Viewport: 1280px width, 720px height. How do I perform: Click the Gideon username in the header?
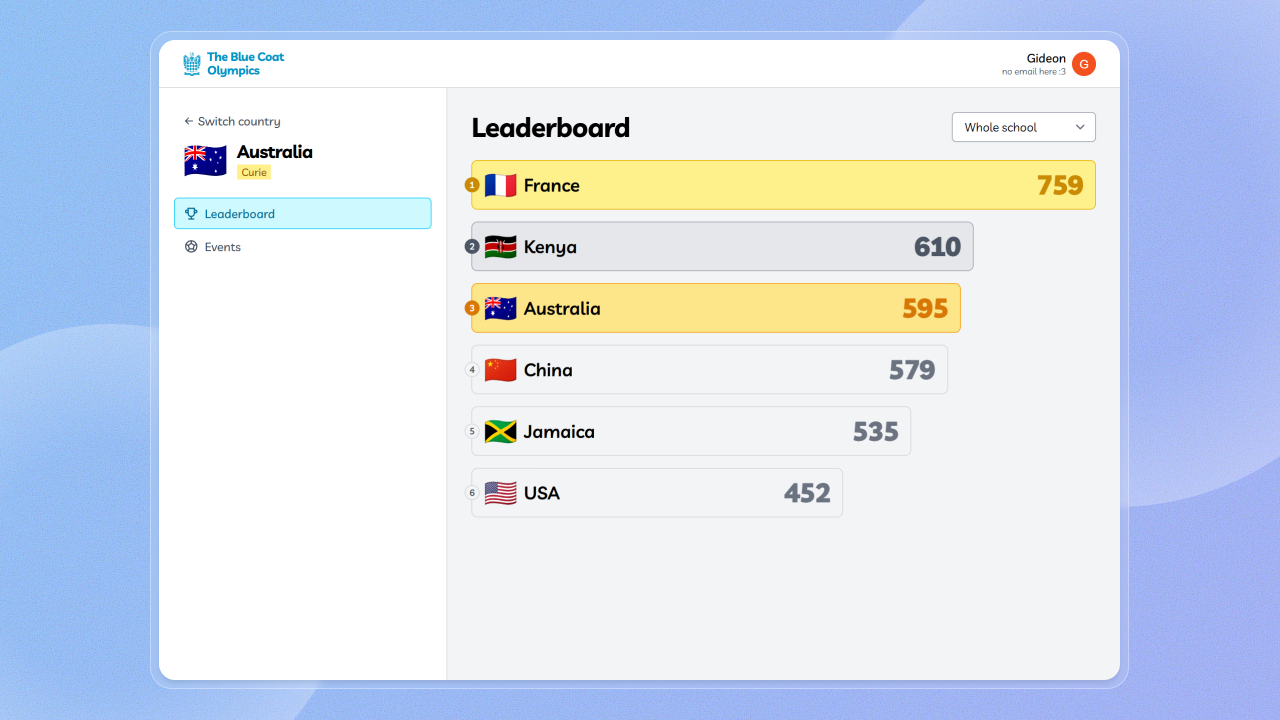click(1046, 58)
